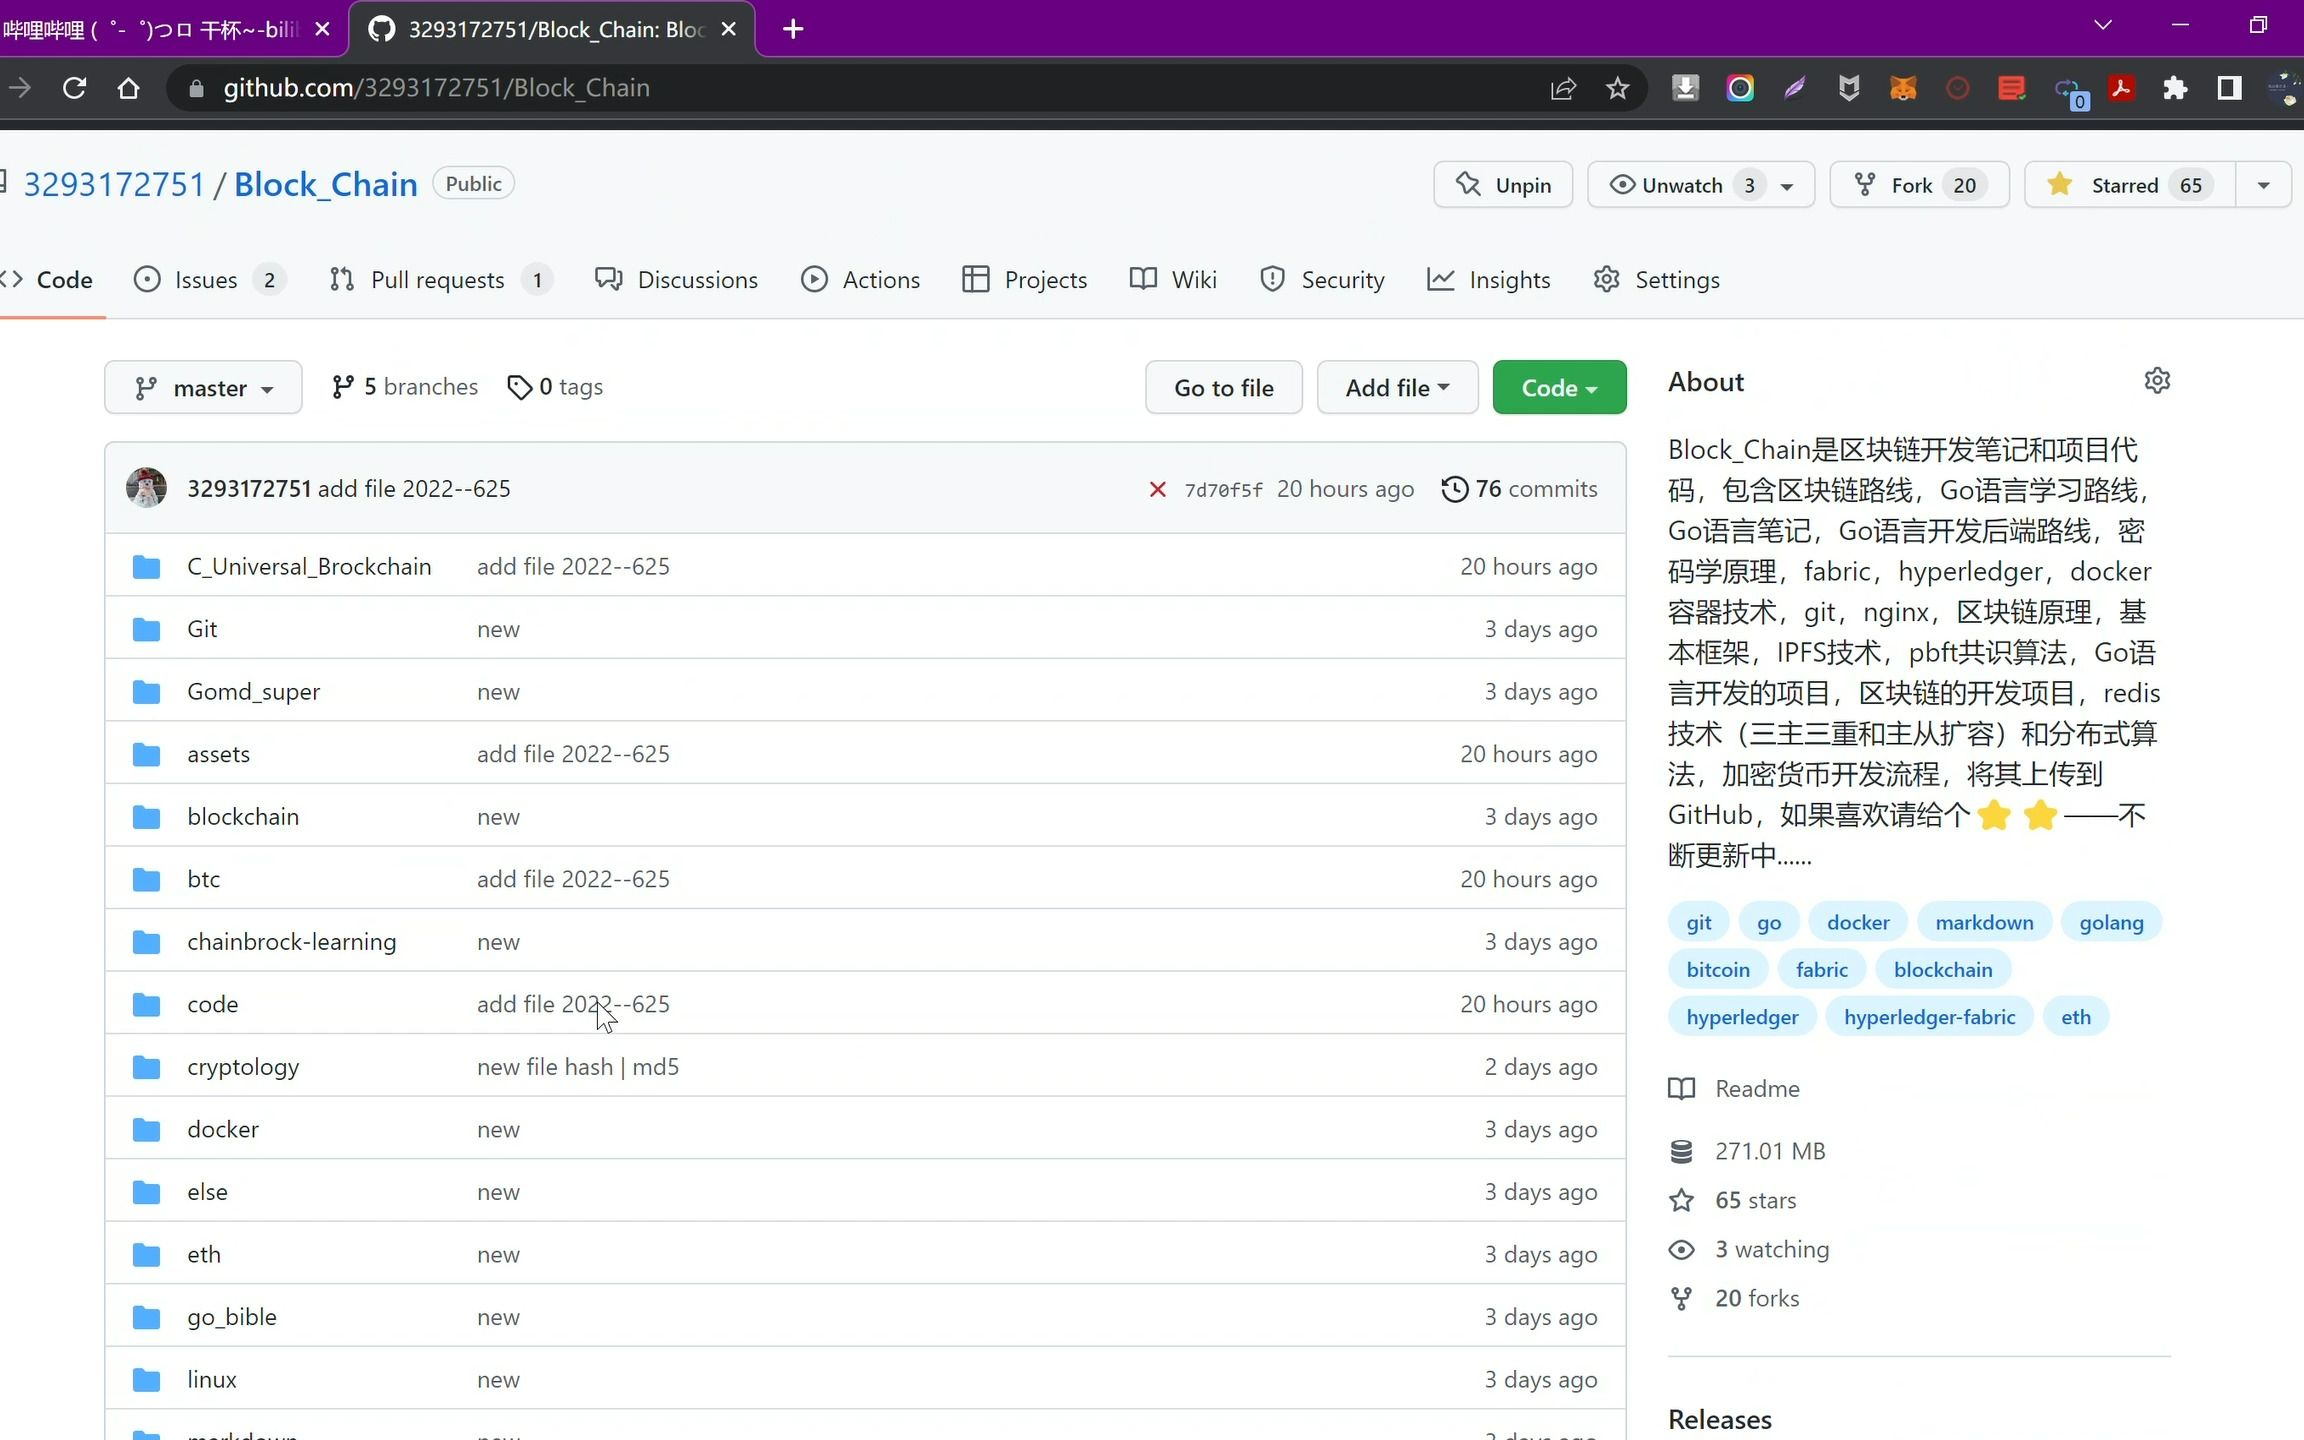Open the C_Universal_Brockchain folder
The height and width of the screenshot is (1440, 2304).
point(309,566)
